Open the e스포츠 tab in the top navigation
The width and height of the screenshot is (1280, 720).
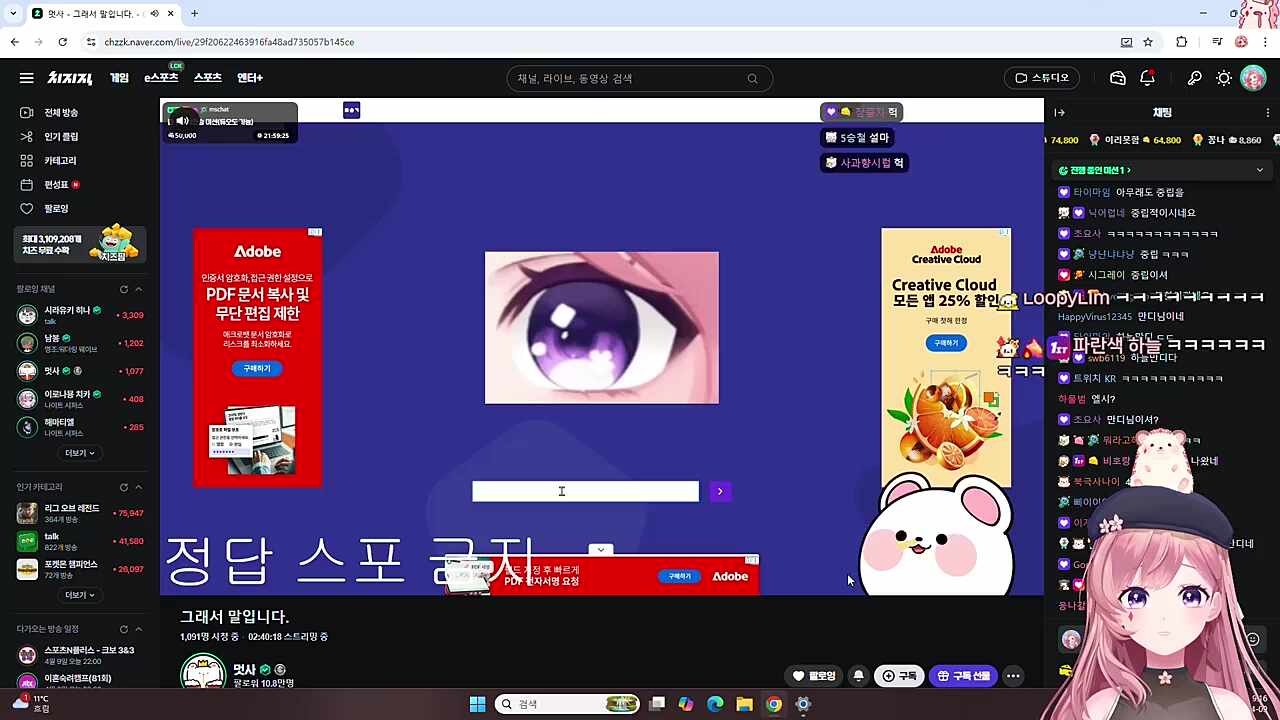pos(161,78)
